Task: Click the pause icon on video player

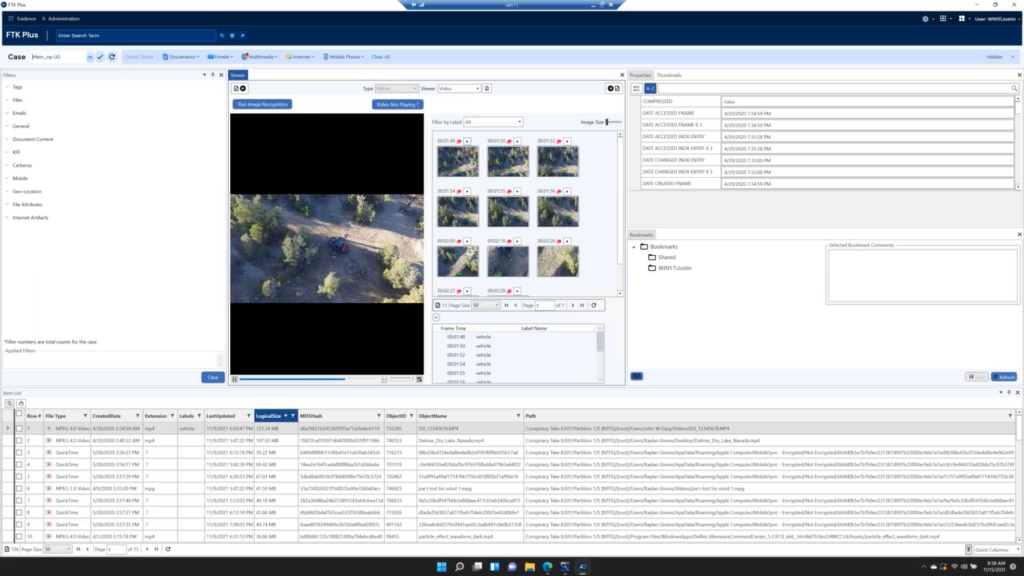Action: click(x=234, y=379)
